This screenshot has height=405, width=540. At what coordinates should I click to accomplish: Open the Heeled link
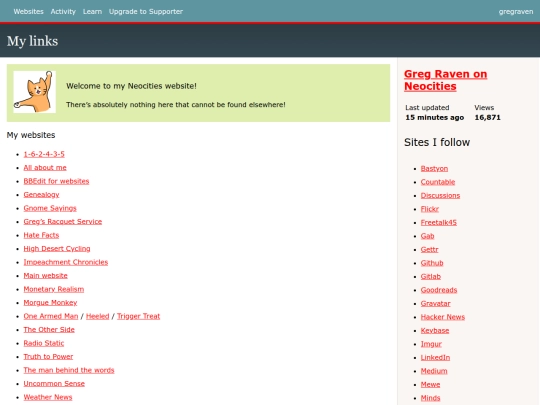(x=97, y=316)
